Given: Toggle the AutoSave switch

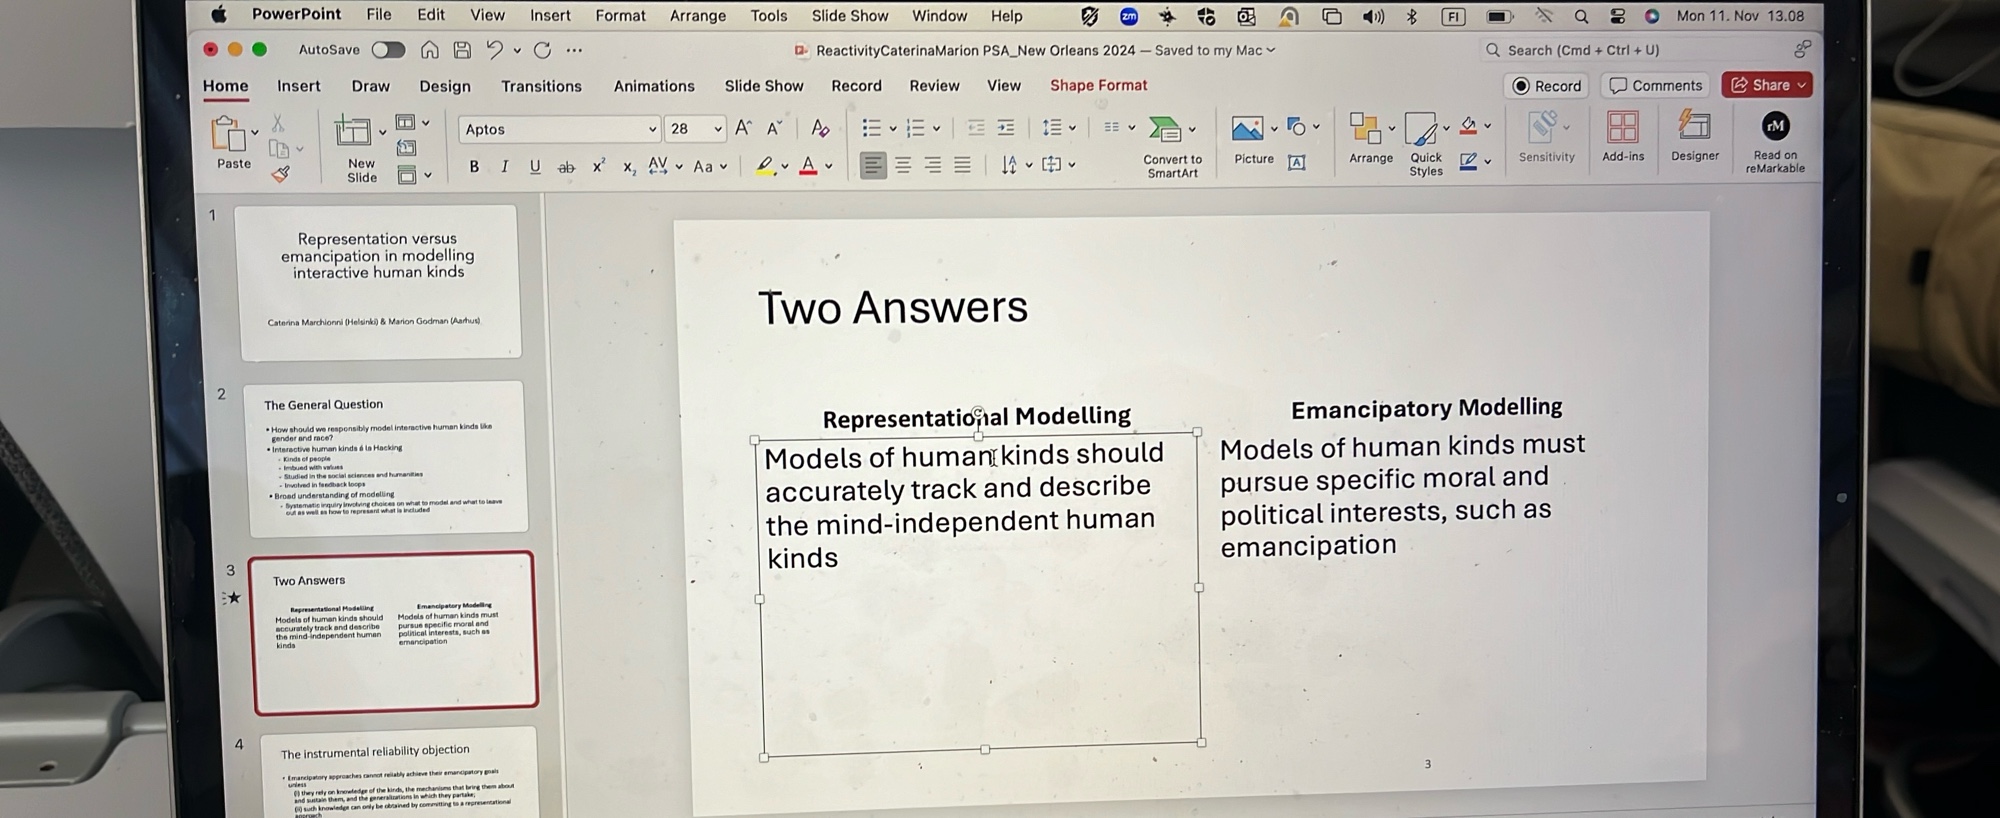Looking at the screenshot, I should [x=388, y=50].
